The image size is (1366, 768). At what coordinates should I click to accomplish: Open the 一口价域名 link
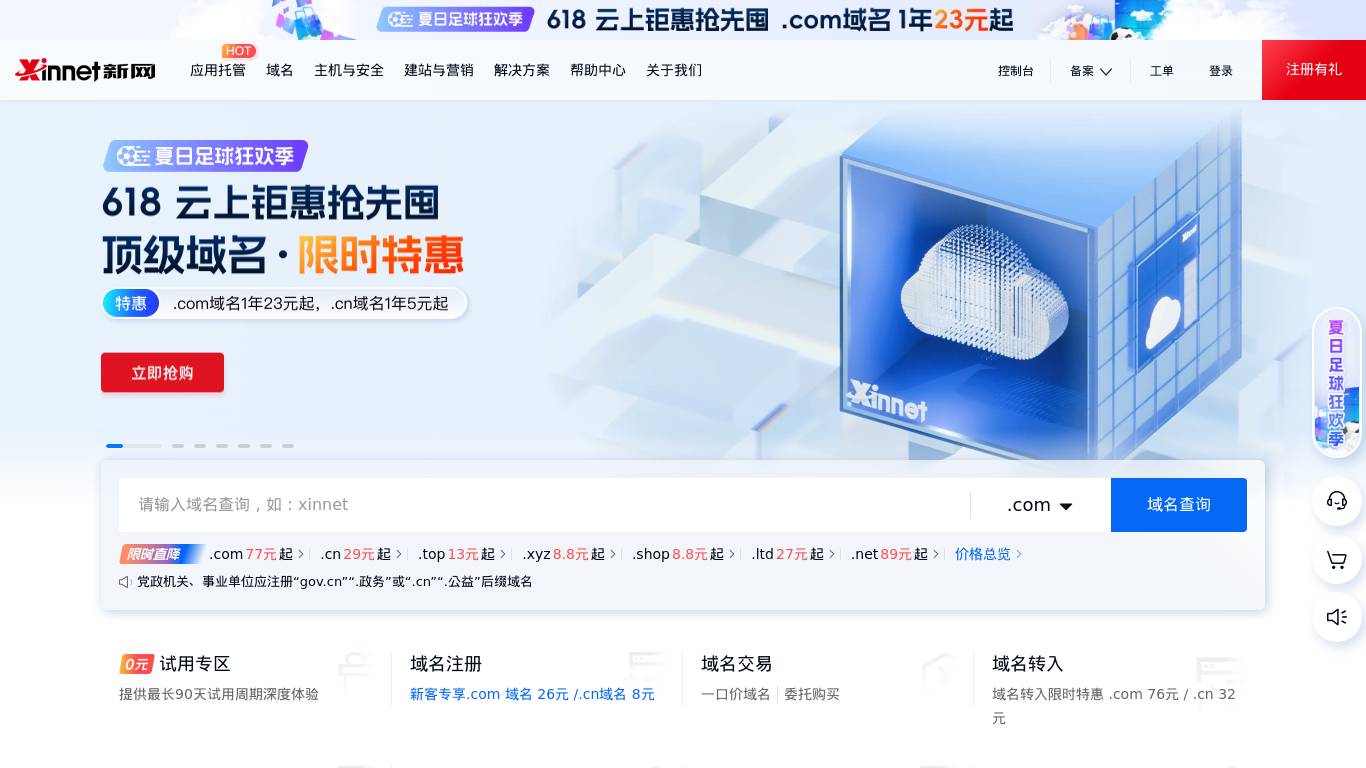click(x=736, y=694)
